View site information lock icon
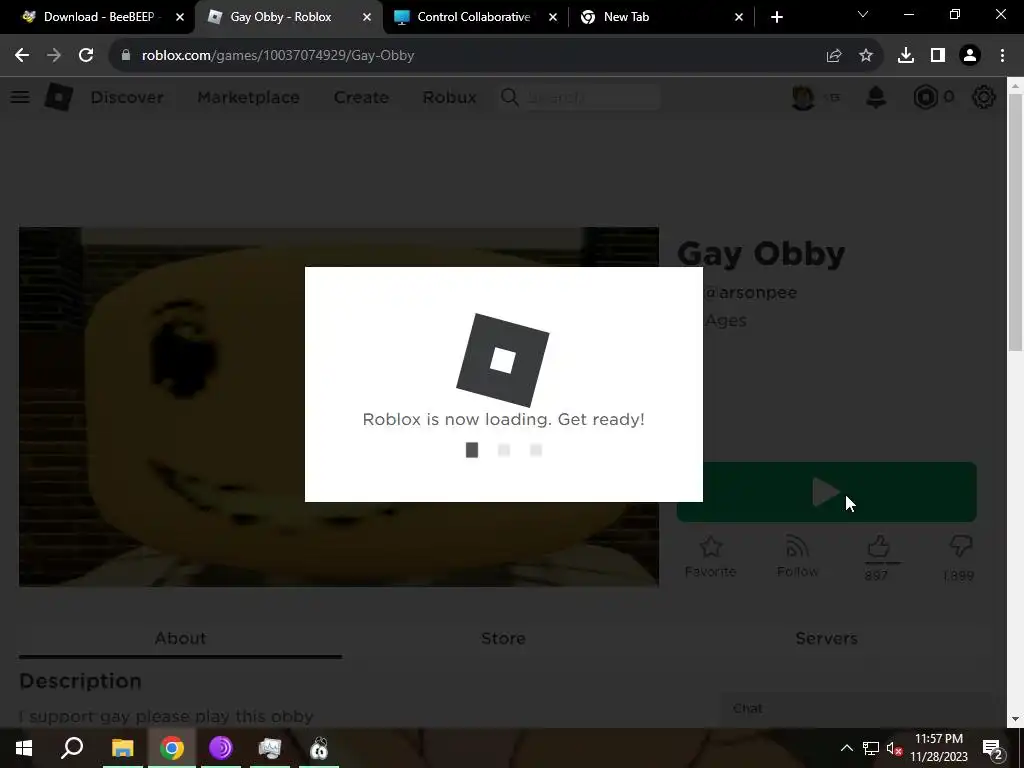This screenshot has width=1024, height=768. pyautogui.click(x=126, y=56)
